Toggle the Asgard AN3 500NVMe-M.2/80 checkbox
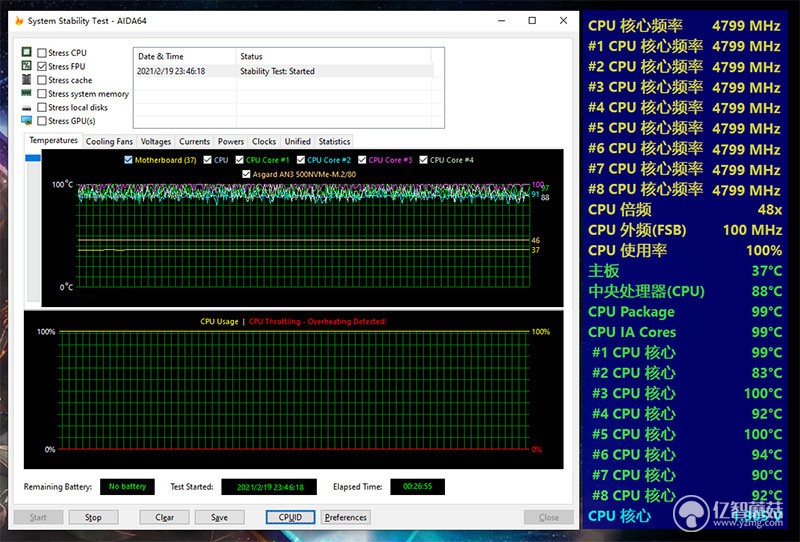800x542 pixels. coord(246,174)
